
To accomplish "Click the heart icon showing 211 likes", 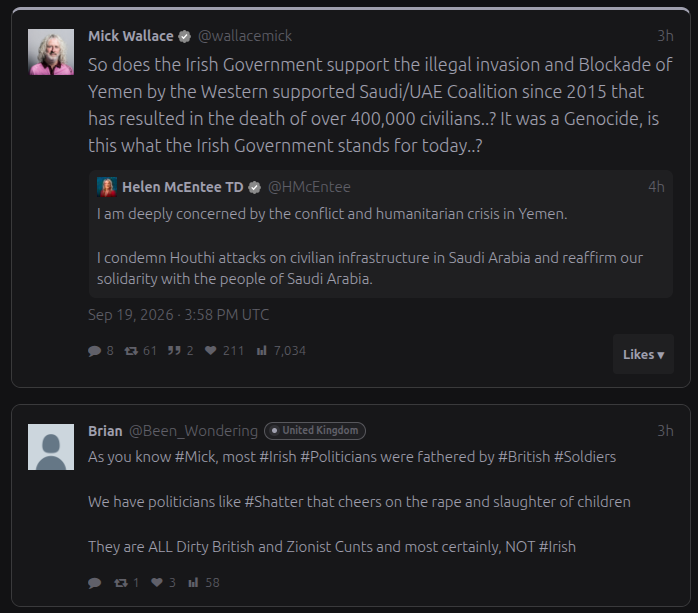I will pyautogui.click(x=211, y=351).
